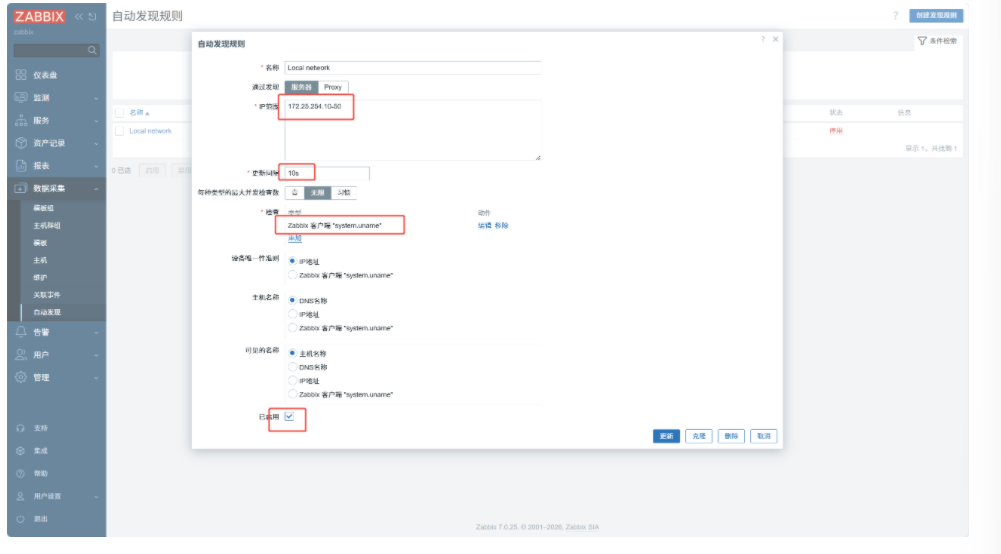Screen dimensions: 1001x554
Task: Open 维护 in data collection submenu
Action: (40, 278)
